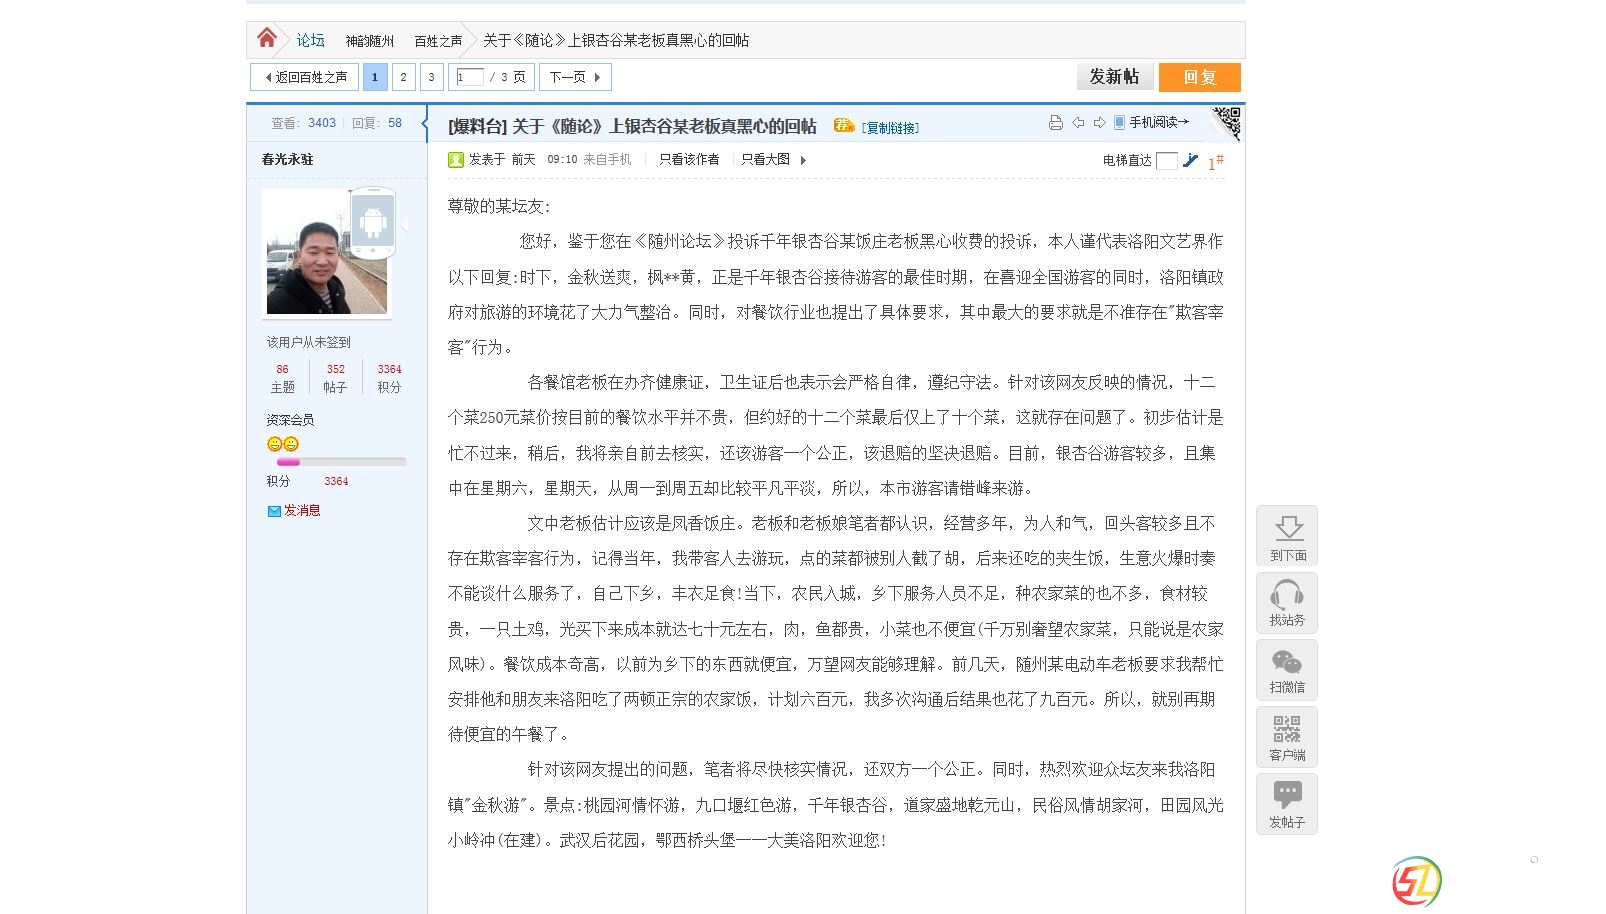Go to next thread using right arrow icon

click(x=1099, y=123)
